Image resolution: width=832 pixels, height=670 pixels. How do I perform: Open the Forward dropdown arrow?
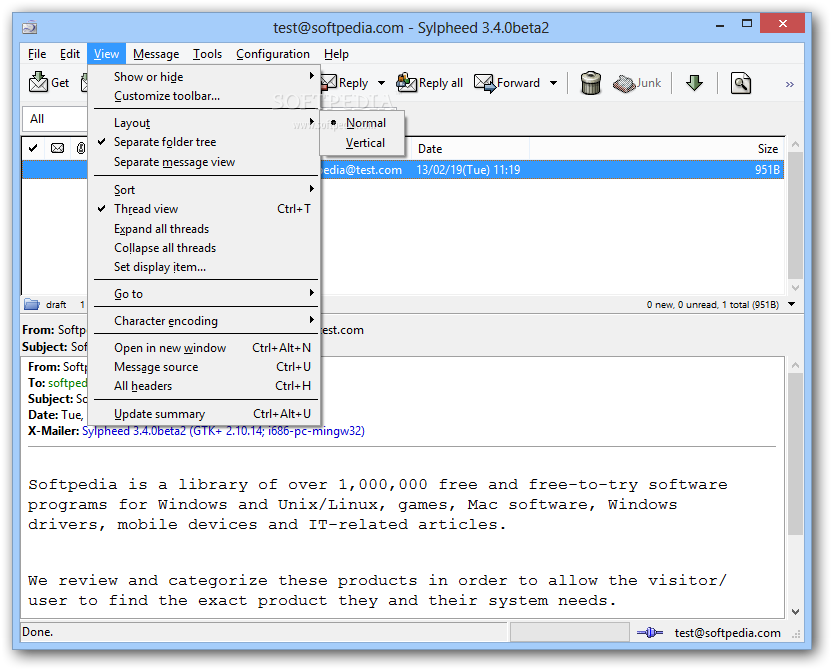pos(553,83)
